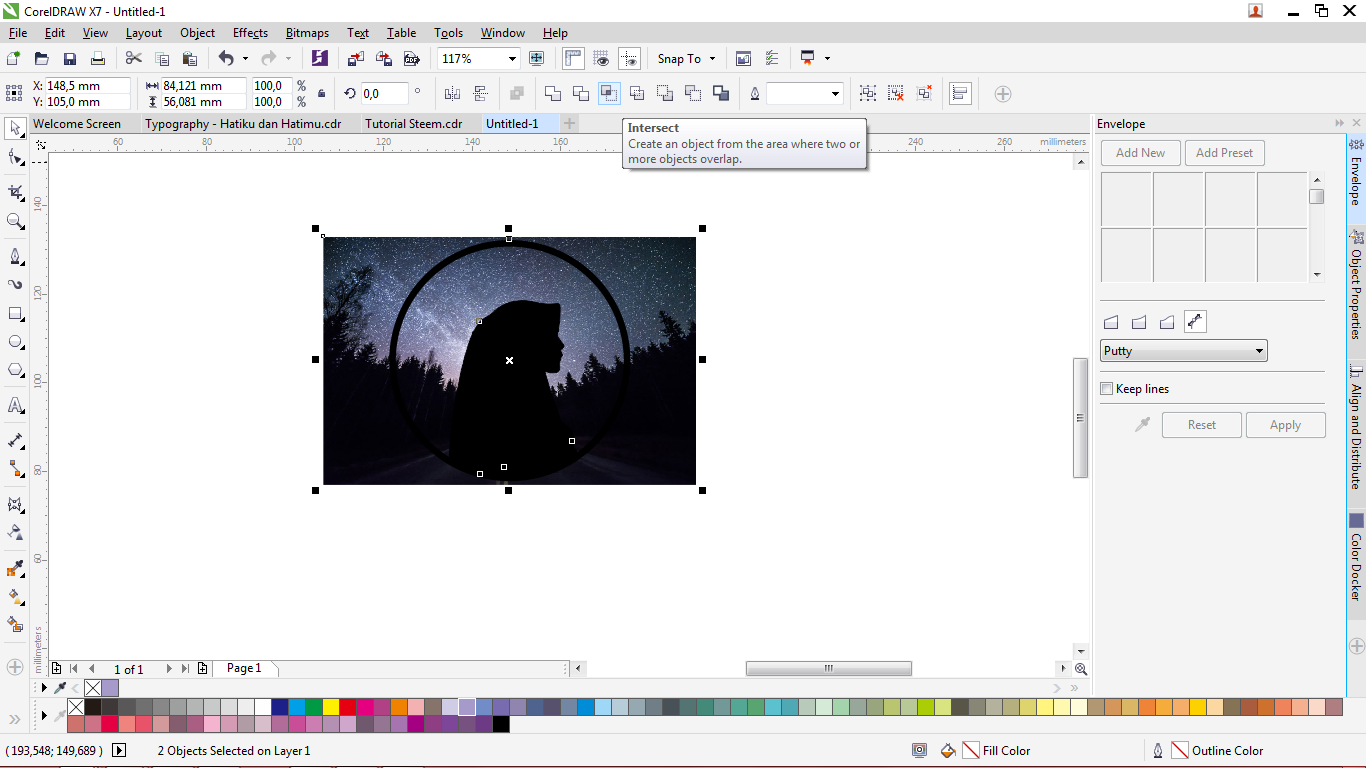Click the Publish to PDF icon

point(411,59)
